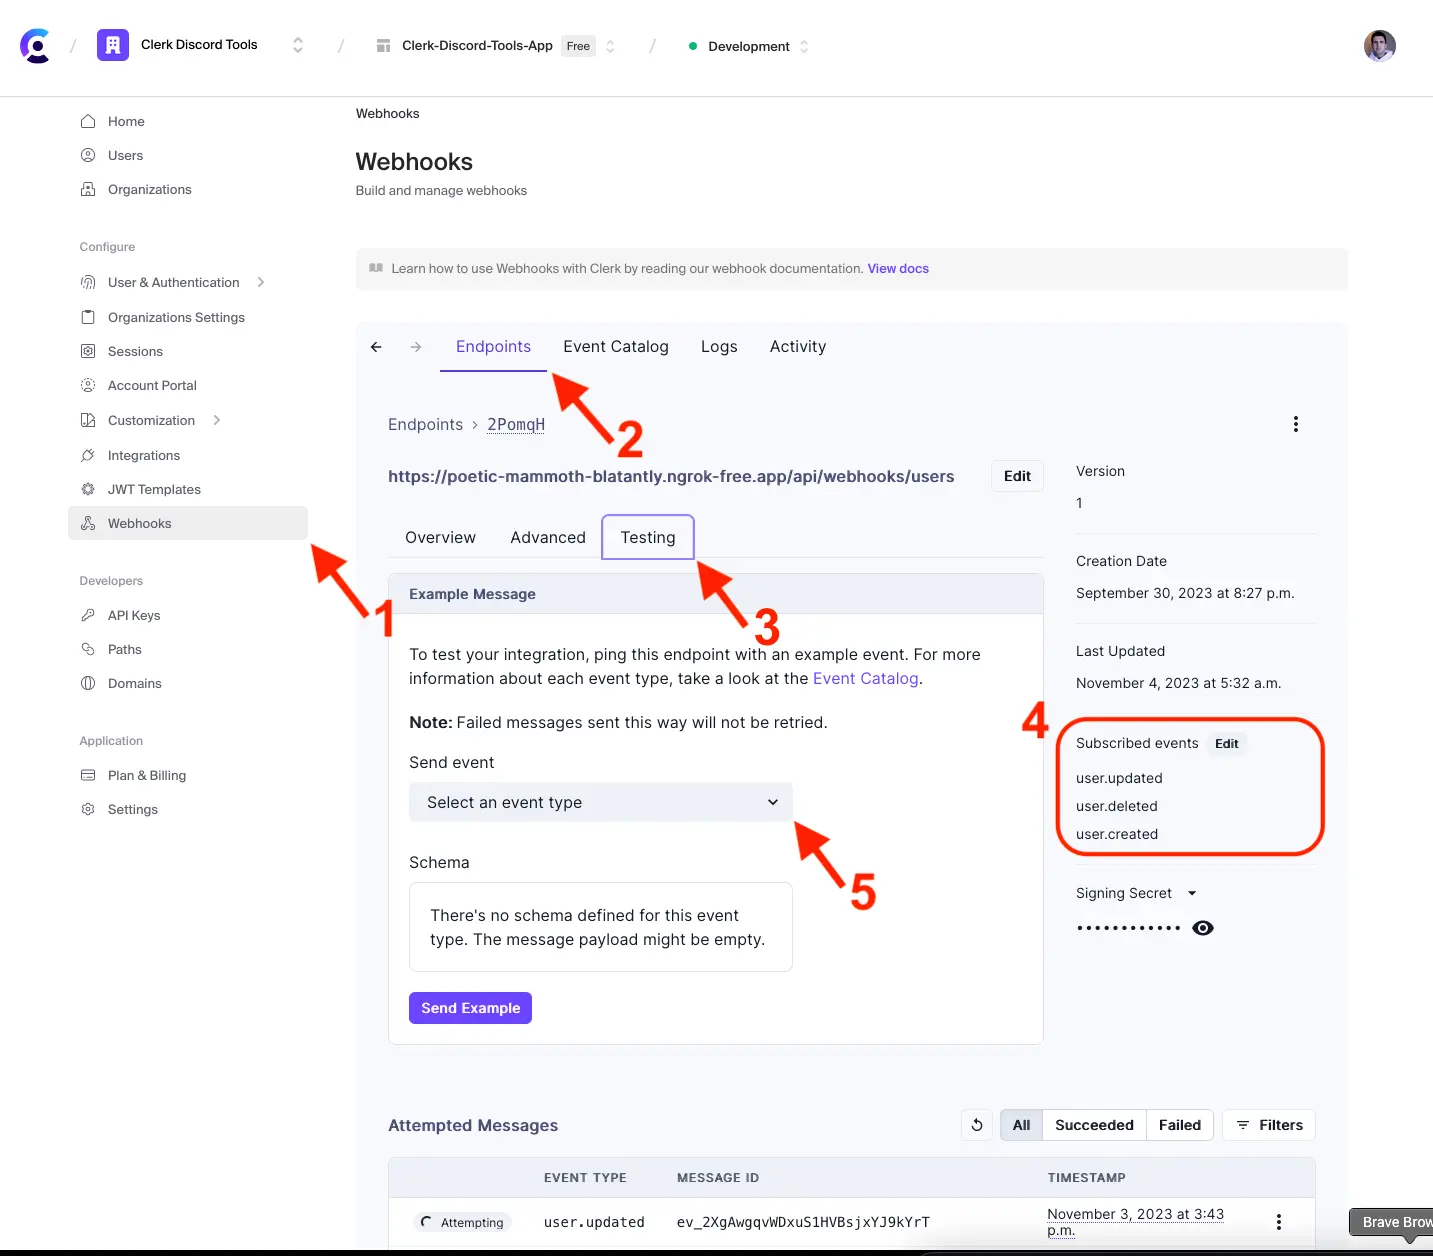Image resolution: width=1433 pixels, height=1256 pixels.
Task: Click the user.updated event type cell
Action: pyautogui.click(x=594, y=1222)
